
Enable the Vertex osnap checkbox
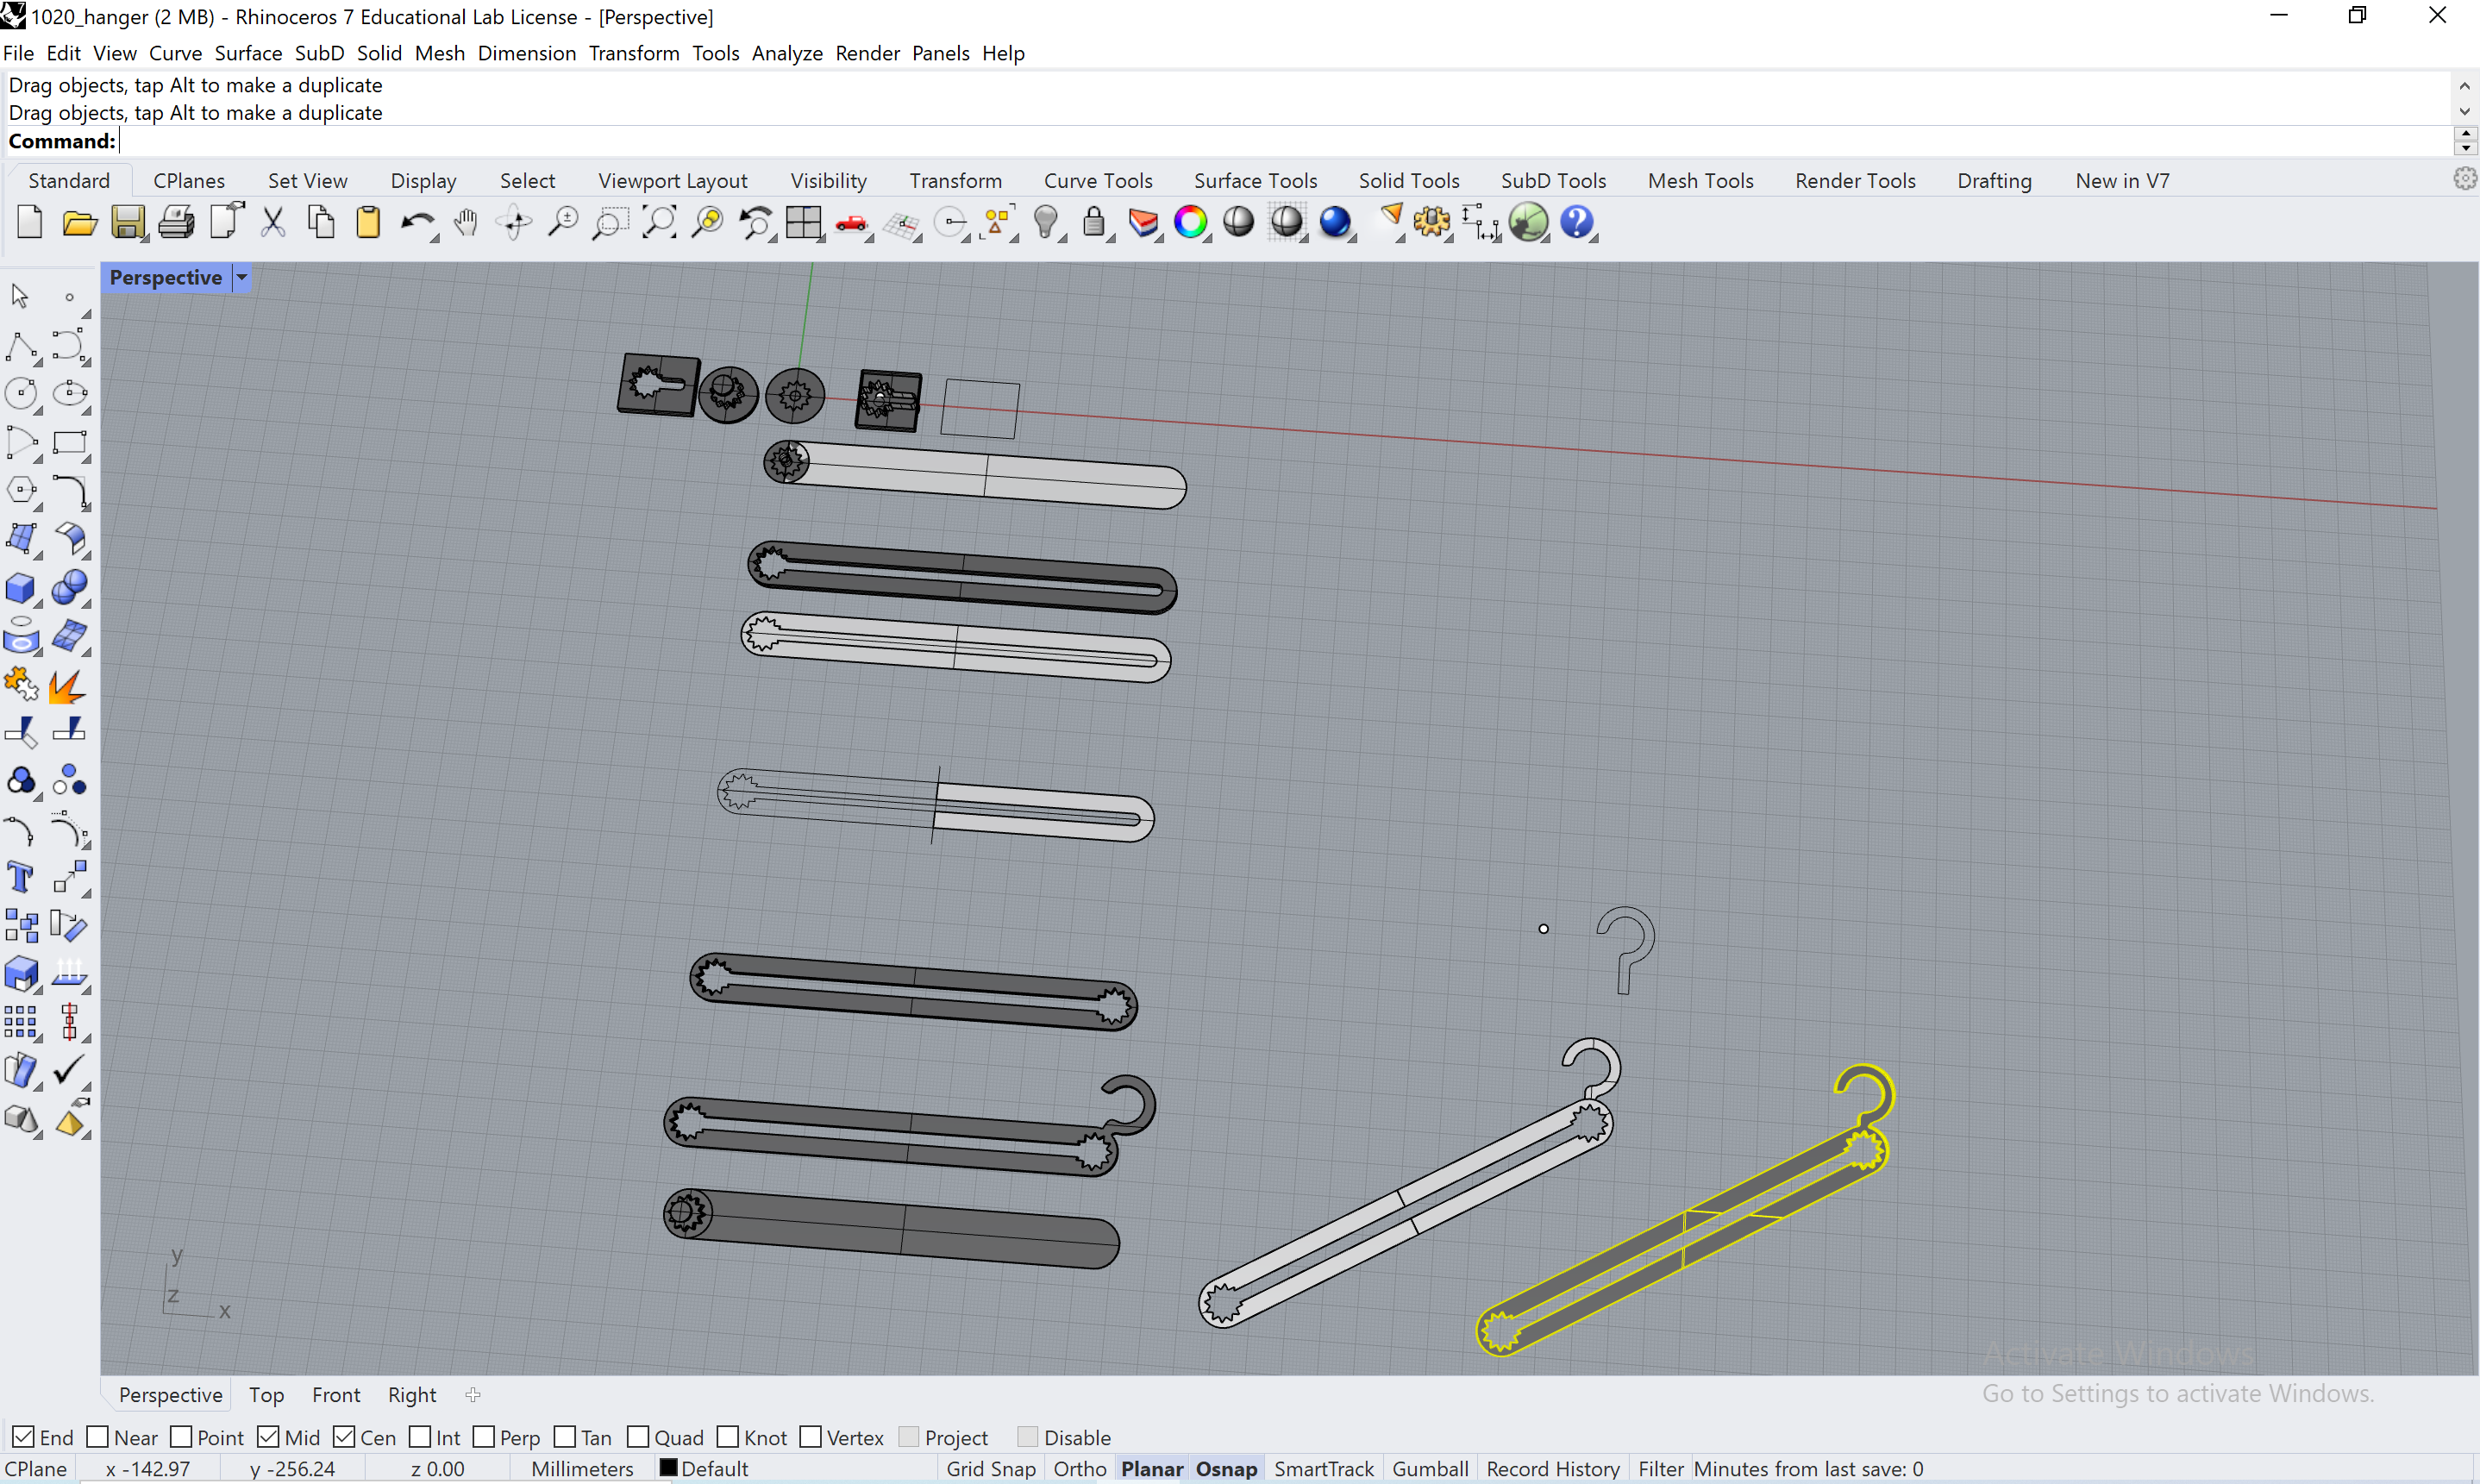tap(811, 1437)
